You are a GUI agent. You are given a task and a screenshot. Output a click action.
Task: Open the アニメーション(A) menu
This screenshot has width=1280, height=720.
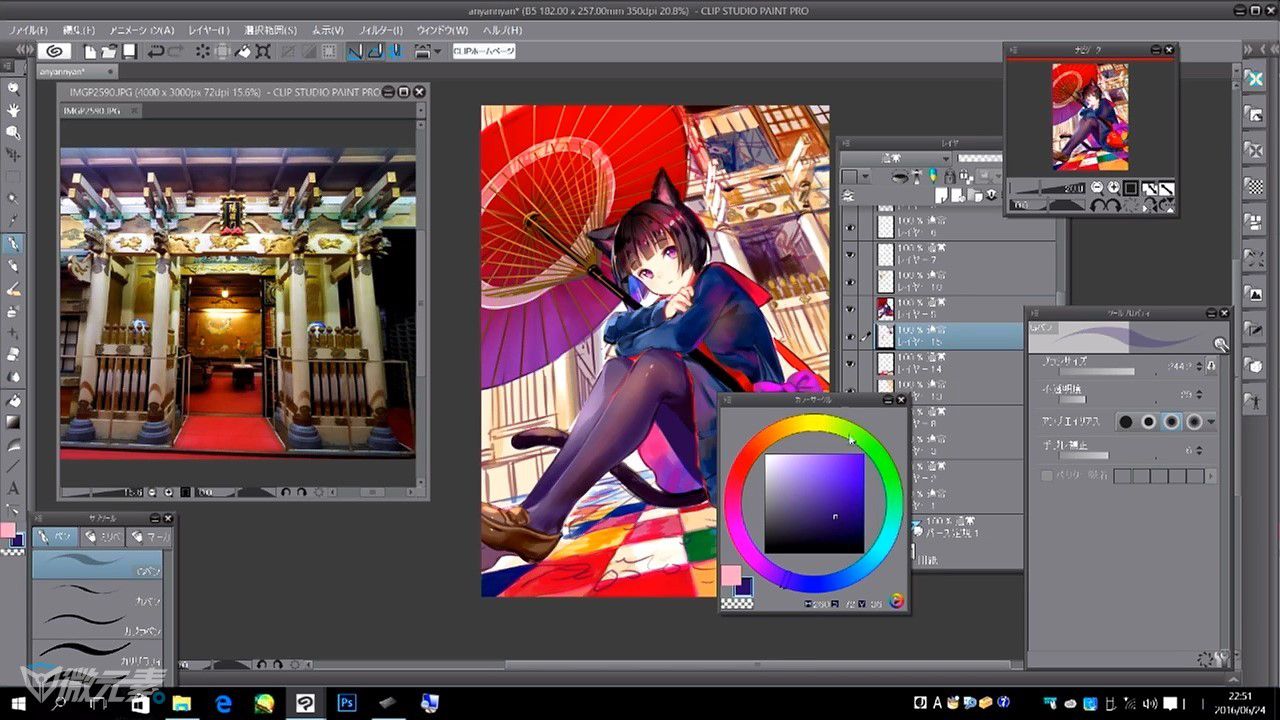point(141,30)
